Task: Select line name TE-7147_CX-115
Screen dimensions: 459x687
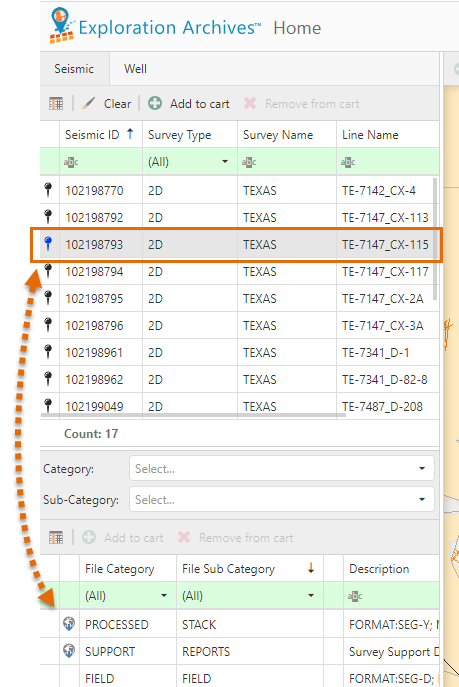Action: [x=385, y=244]
